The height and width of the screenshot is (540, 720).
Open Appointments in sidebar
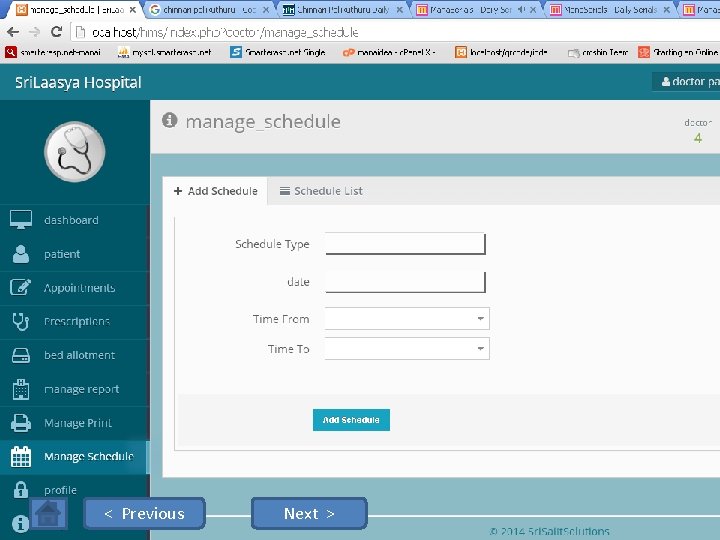click(74, 288)
